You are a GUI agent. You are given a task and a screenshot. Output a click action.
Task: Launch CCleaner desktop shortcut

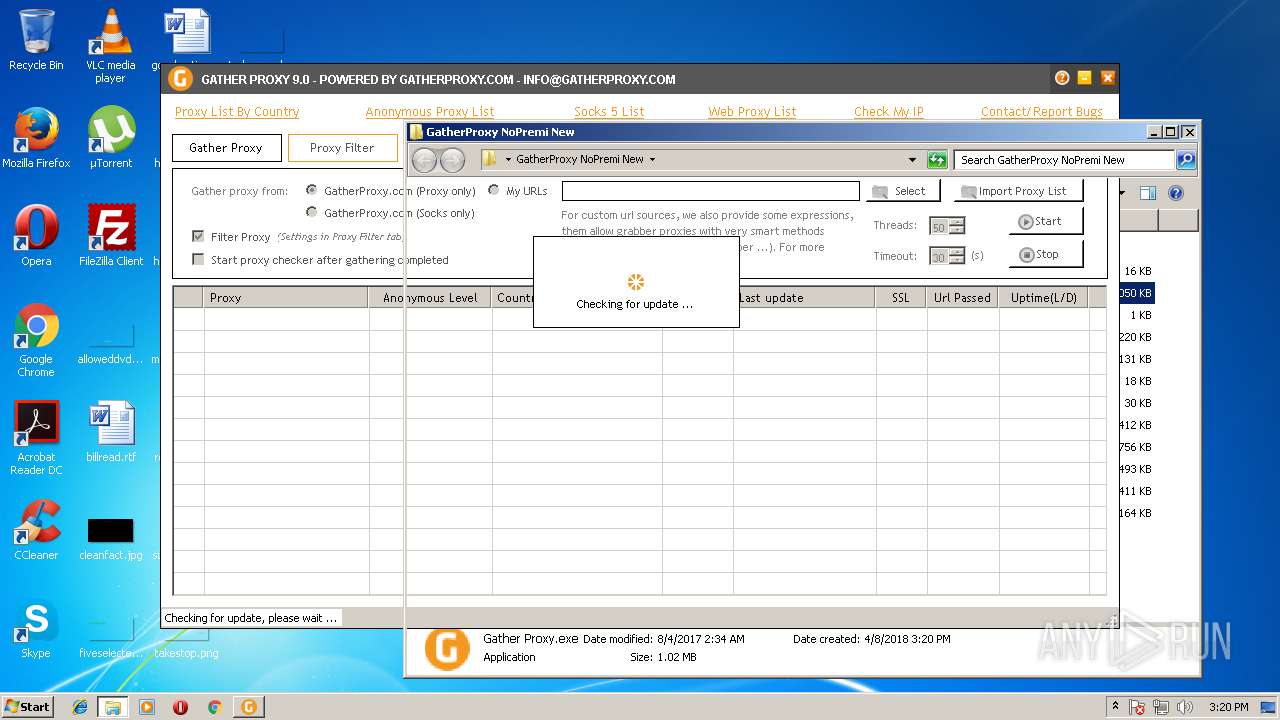click(36, 530)
